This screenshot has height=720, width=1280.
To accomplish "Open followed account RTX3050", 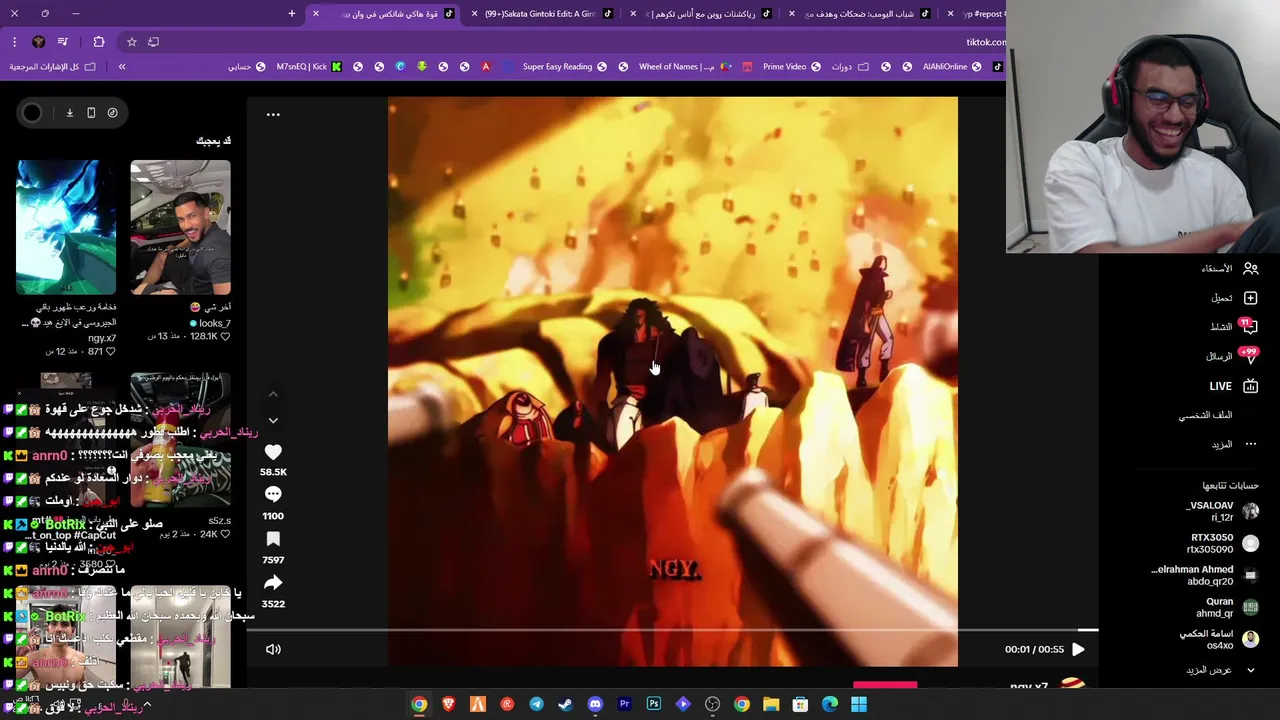I will (x=1221, y=543).
